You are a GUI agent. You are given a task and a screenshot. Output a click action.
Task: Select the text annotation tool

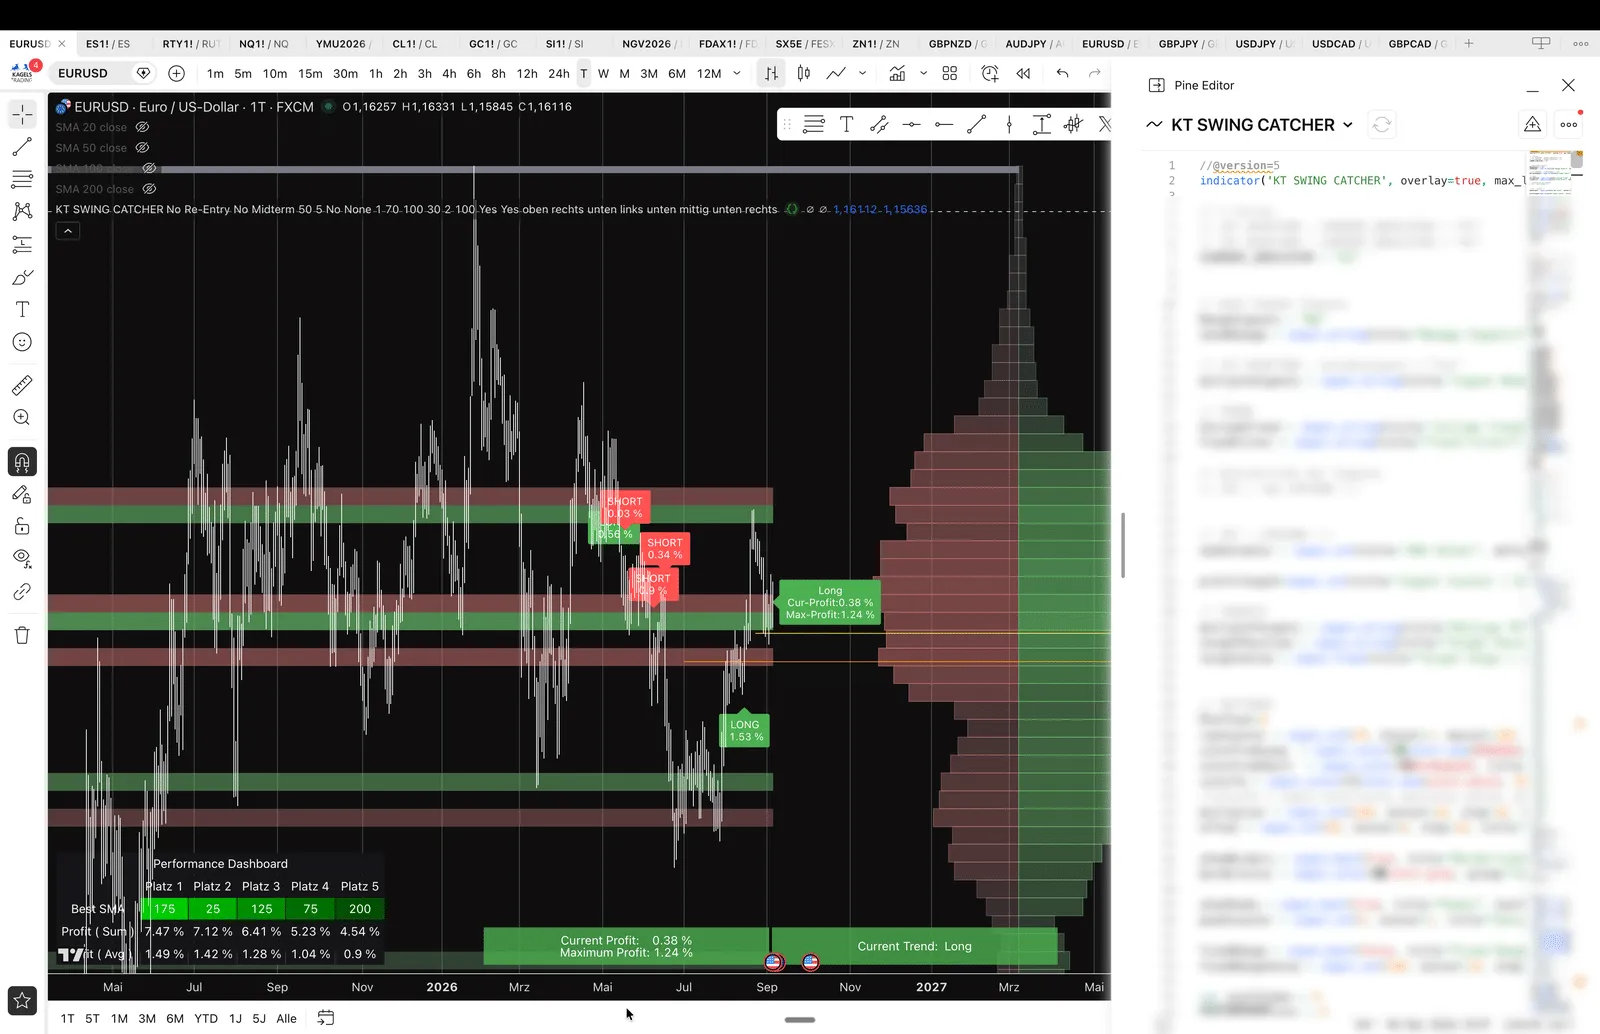(x=22, y=309)
